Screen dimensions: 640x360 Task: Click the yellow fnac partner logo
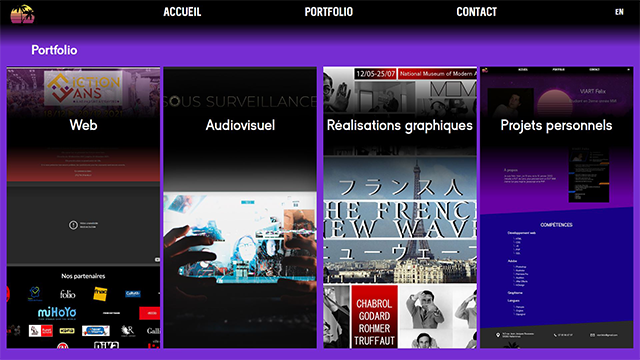click(x=100, y=294)
